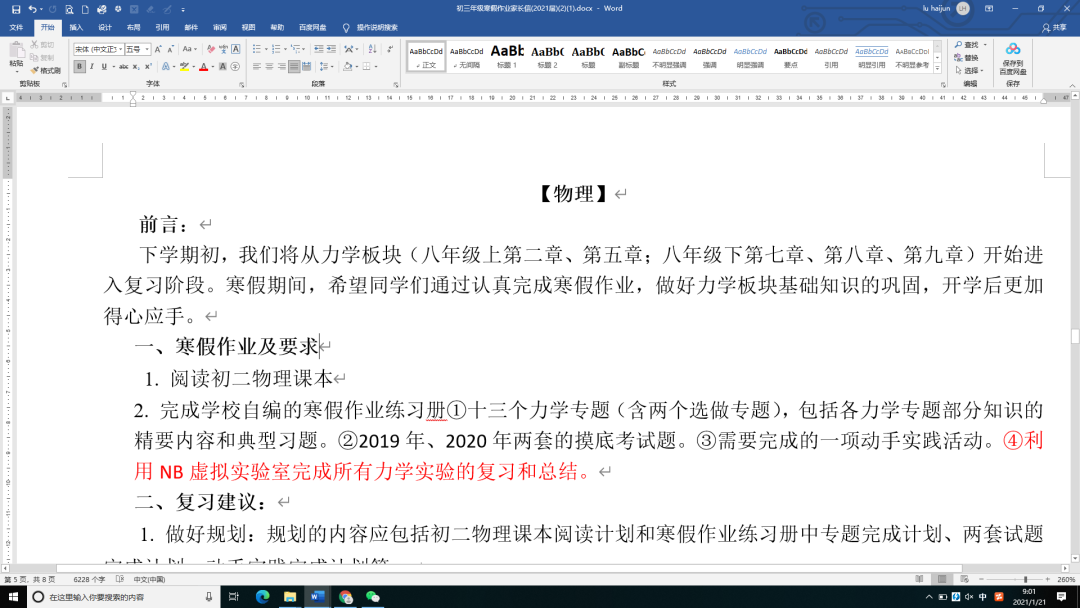
Task: Apply yellow text highlight color
Action: tap(184, 67)
